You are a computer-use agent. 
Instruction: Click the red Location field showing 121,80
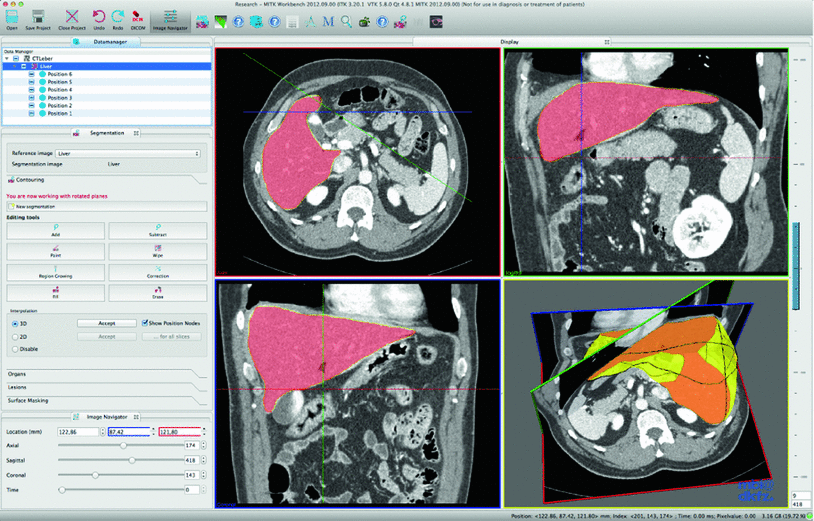180,432
